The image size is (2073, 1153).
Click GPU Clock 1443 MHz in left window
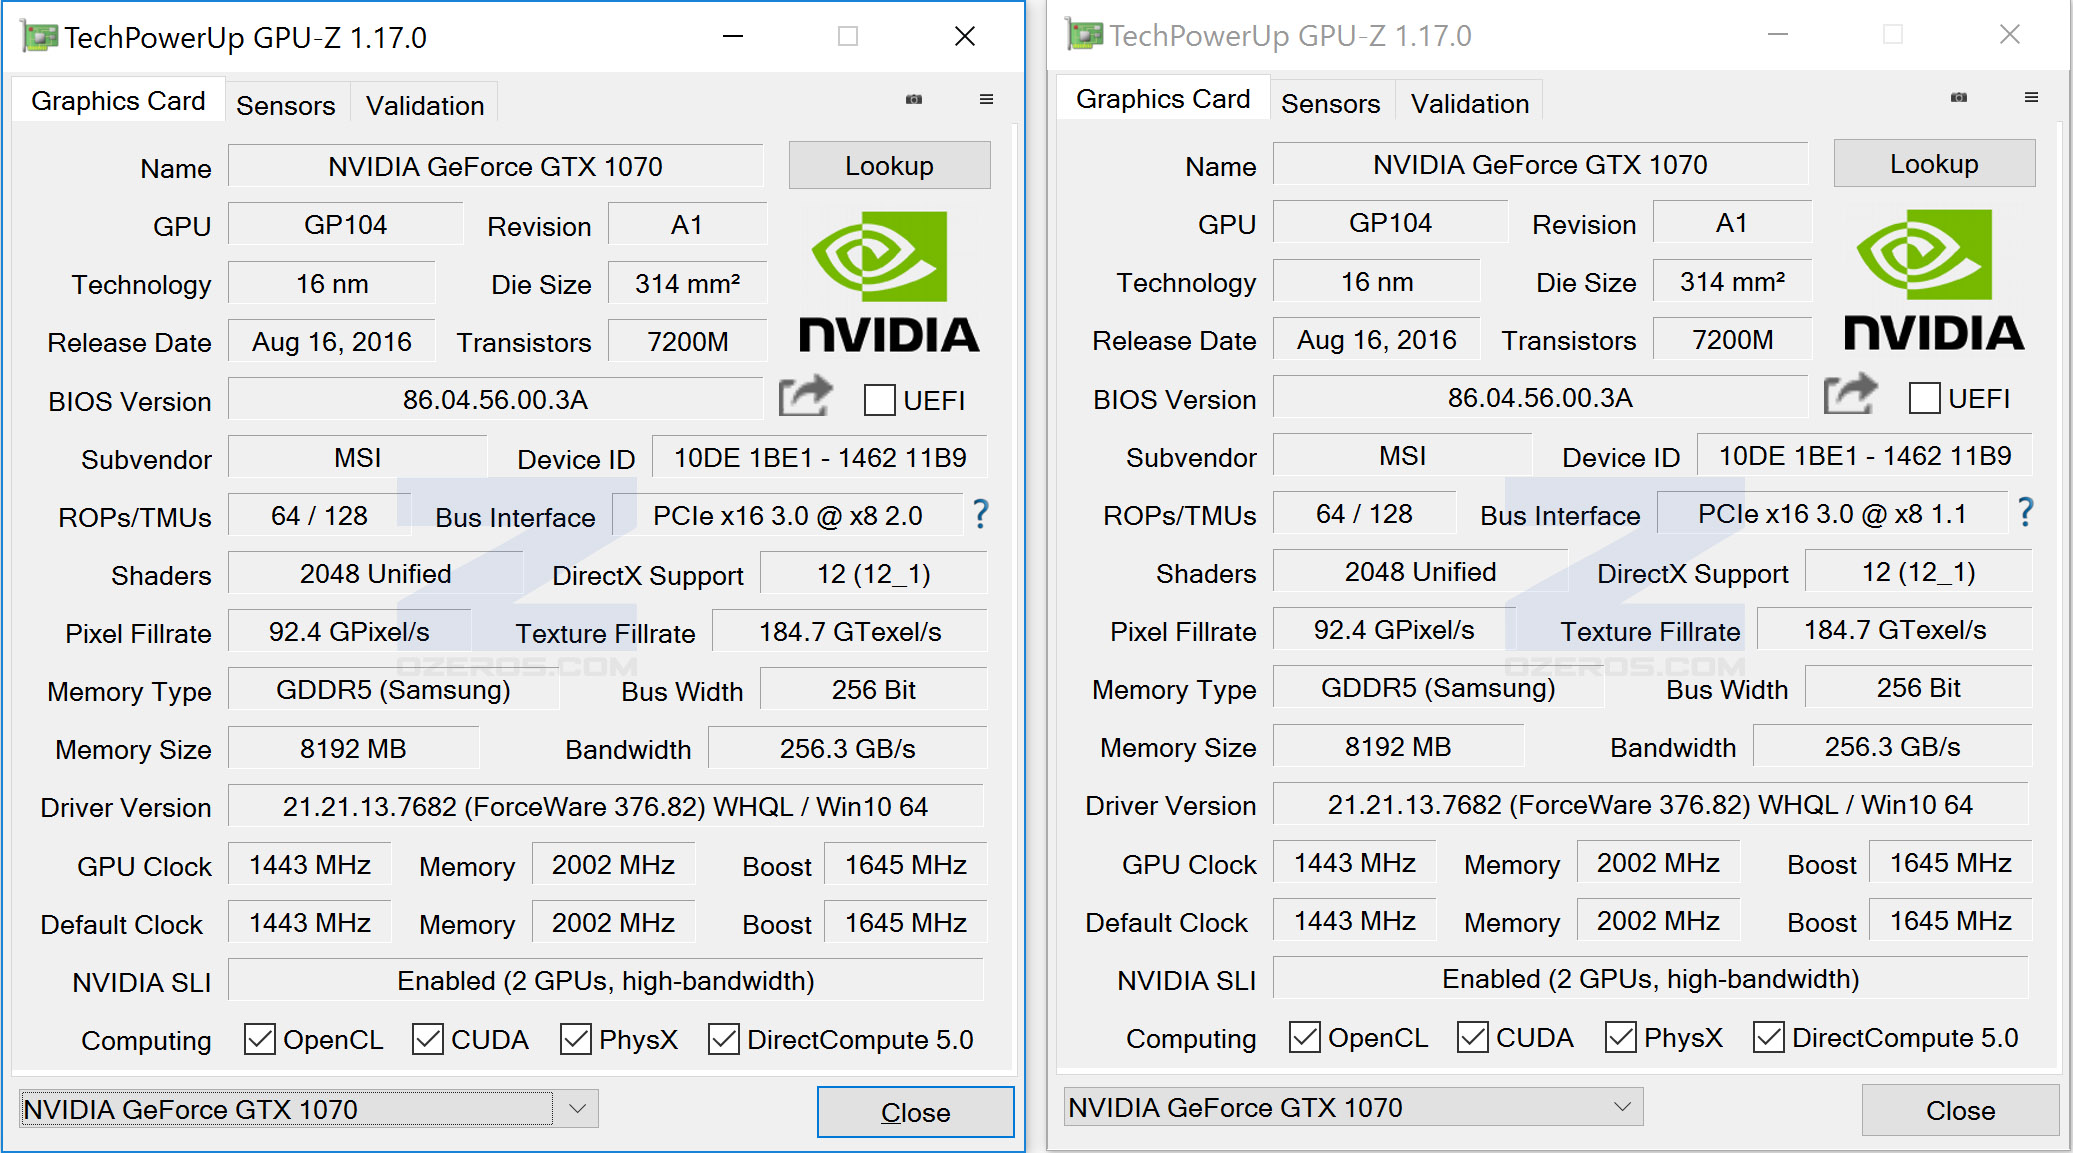point(310,865)
